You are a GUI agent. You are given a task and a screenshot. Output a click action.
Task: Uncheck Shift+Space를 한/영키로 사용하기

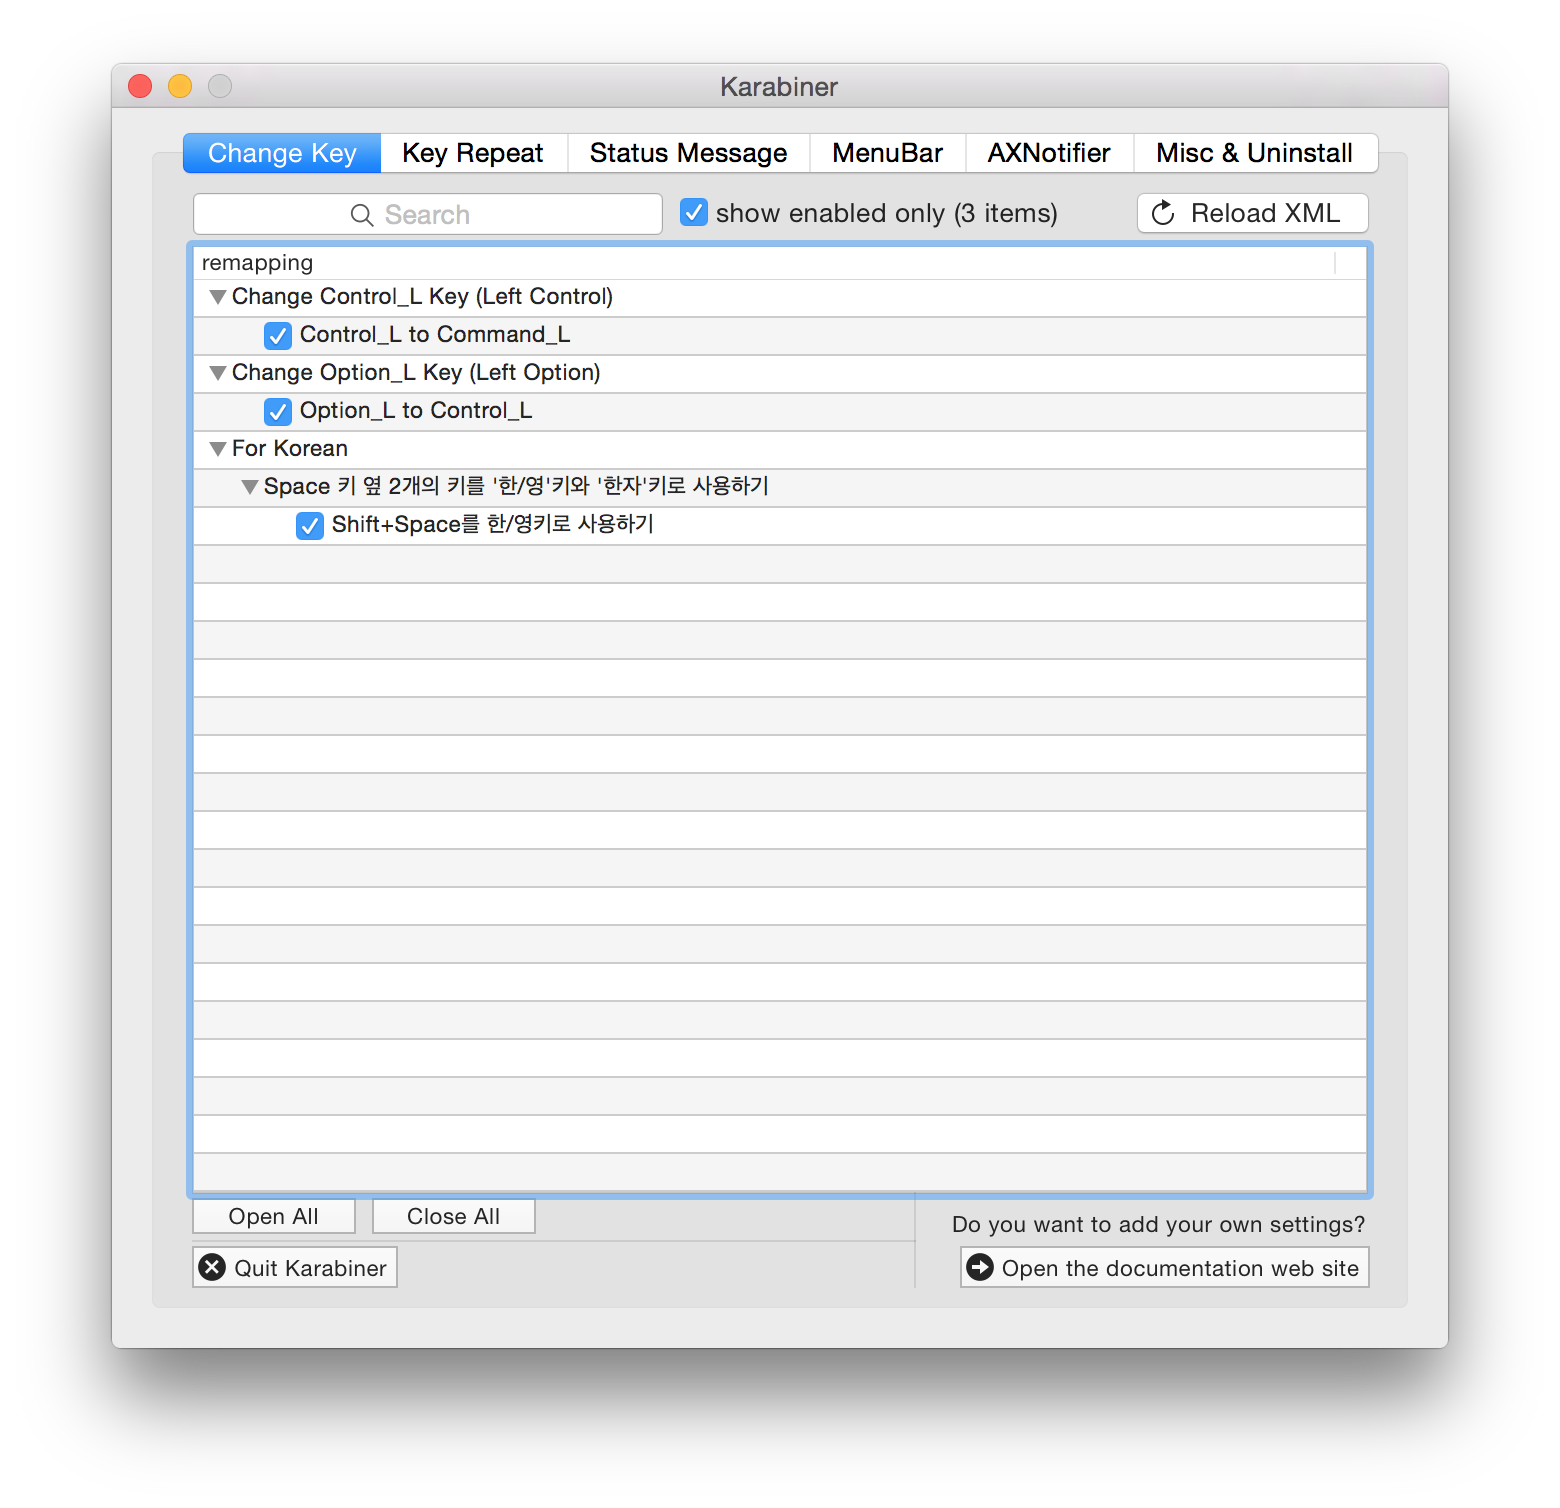tap(310, 525)
